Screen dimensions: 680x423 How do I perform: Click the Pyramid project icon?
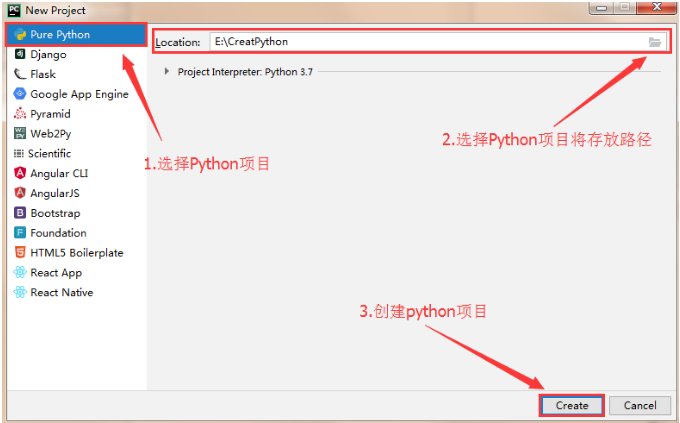tap(20, 114)
